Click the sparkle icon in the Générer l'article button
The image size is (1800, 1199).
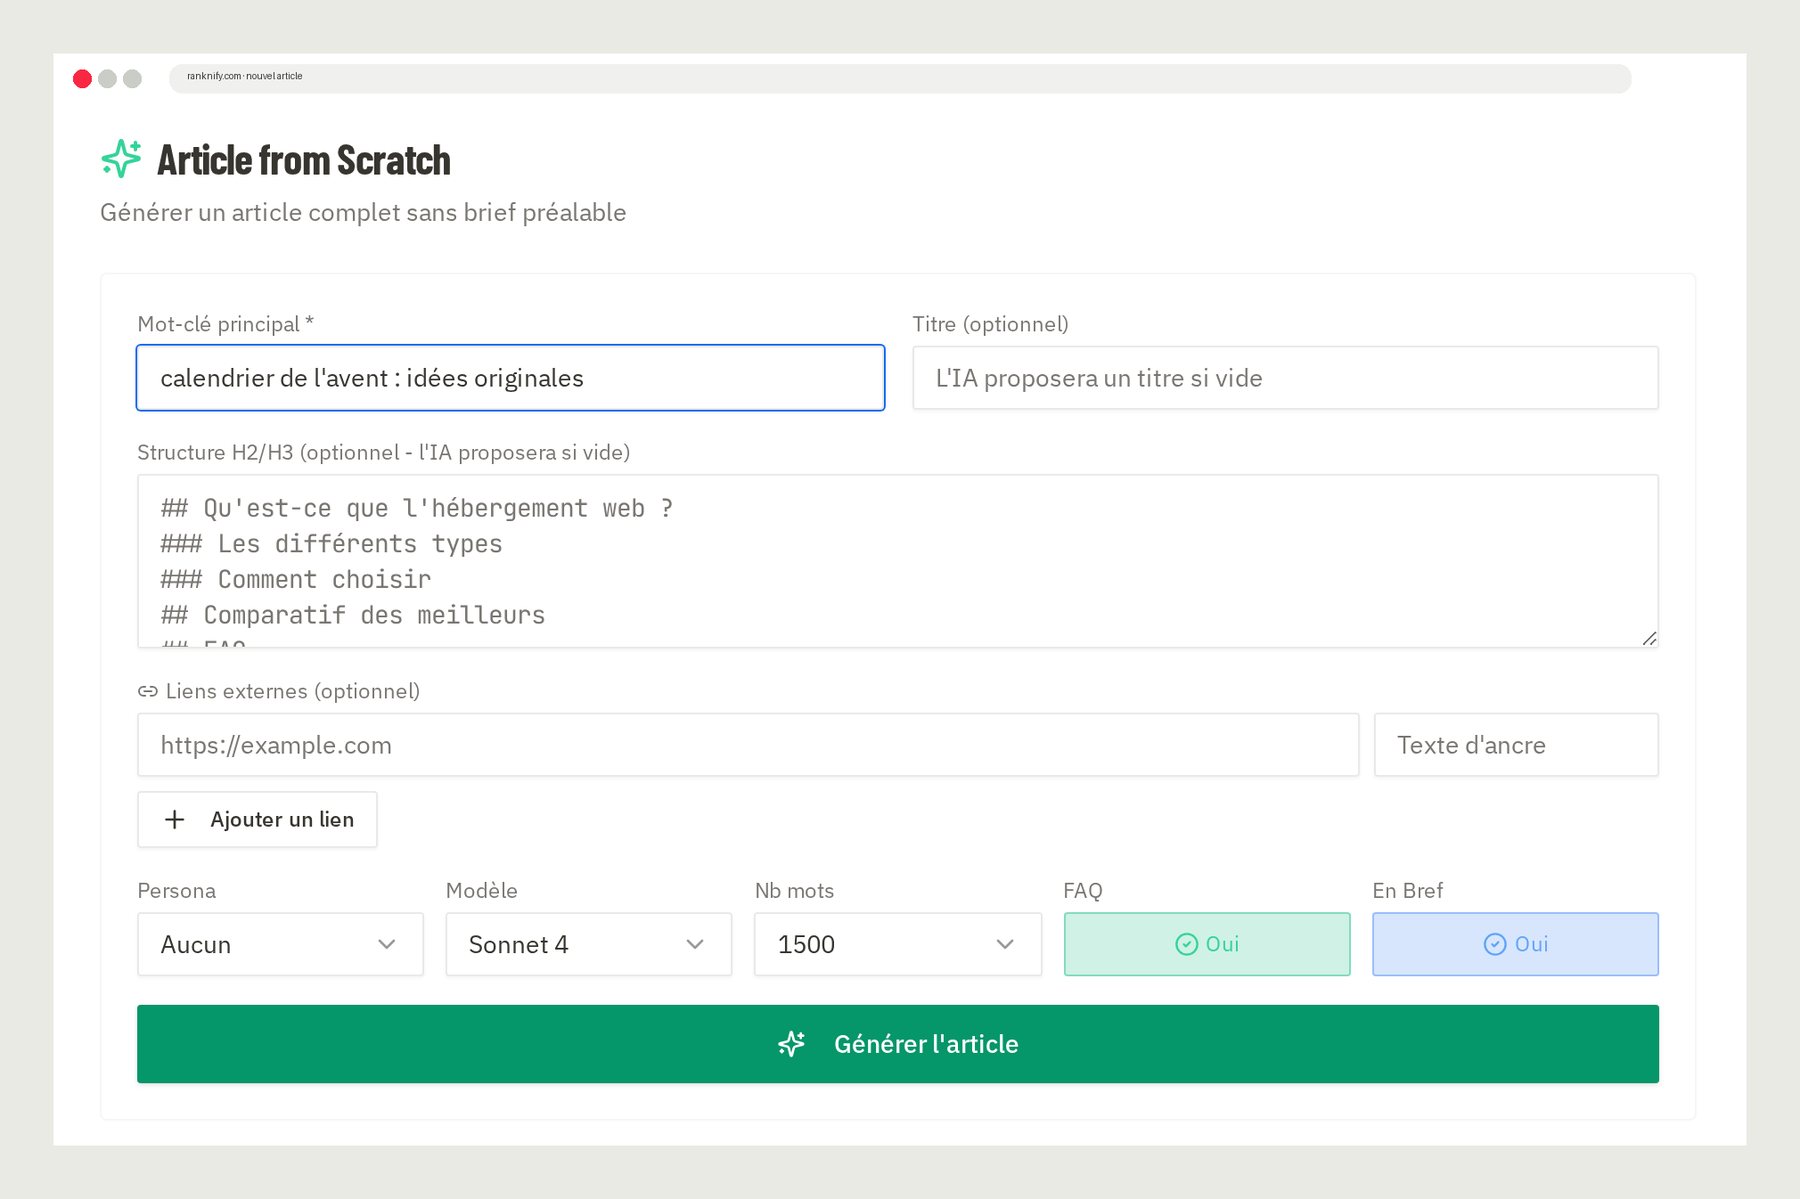click(x=792, y=1044)
